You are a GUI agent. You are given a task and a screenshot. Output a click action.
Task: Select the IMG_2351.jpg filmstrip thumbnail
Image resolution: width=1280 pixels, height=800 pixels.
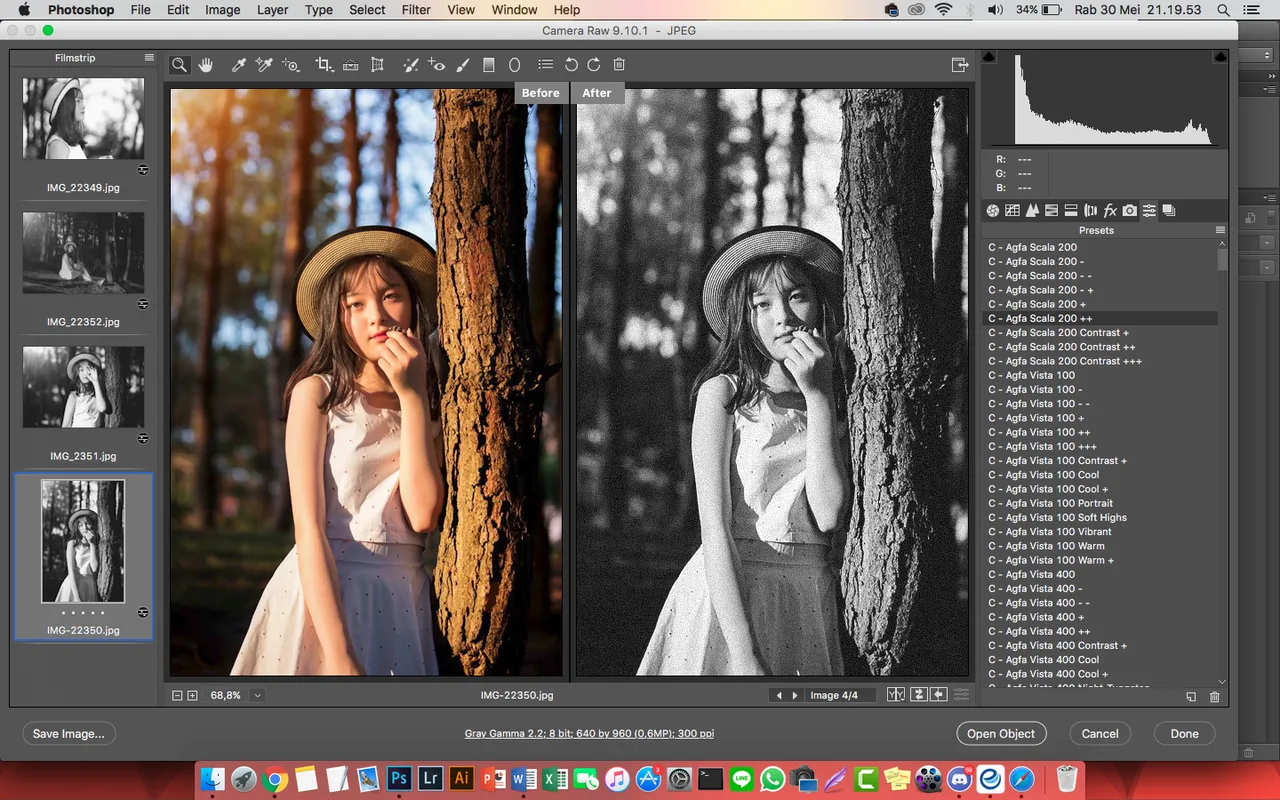[83, 387]
